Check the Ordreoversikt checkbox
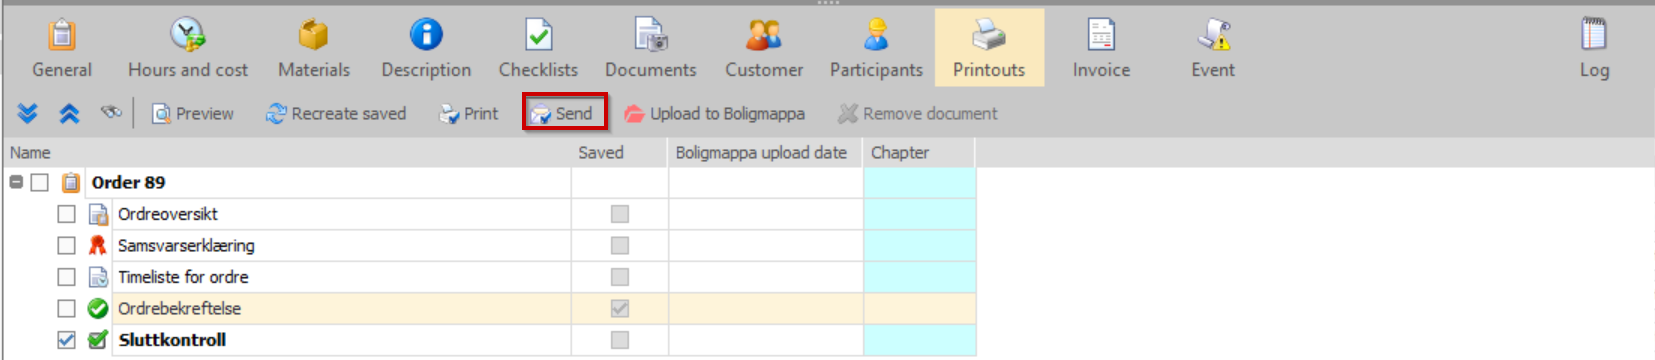 tap(66, 214)
